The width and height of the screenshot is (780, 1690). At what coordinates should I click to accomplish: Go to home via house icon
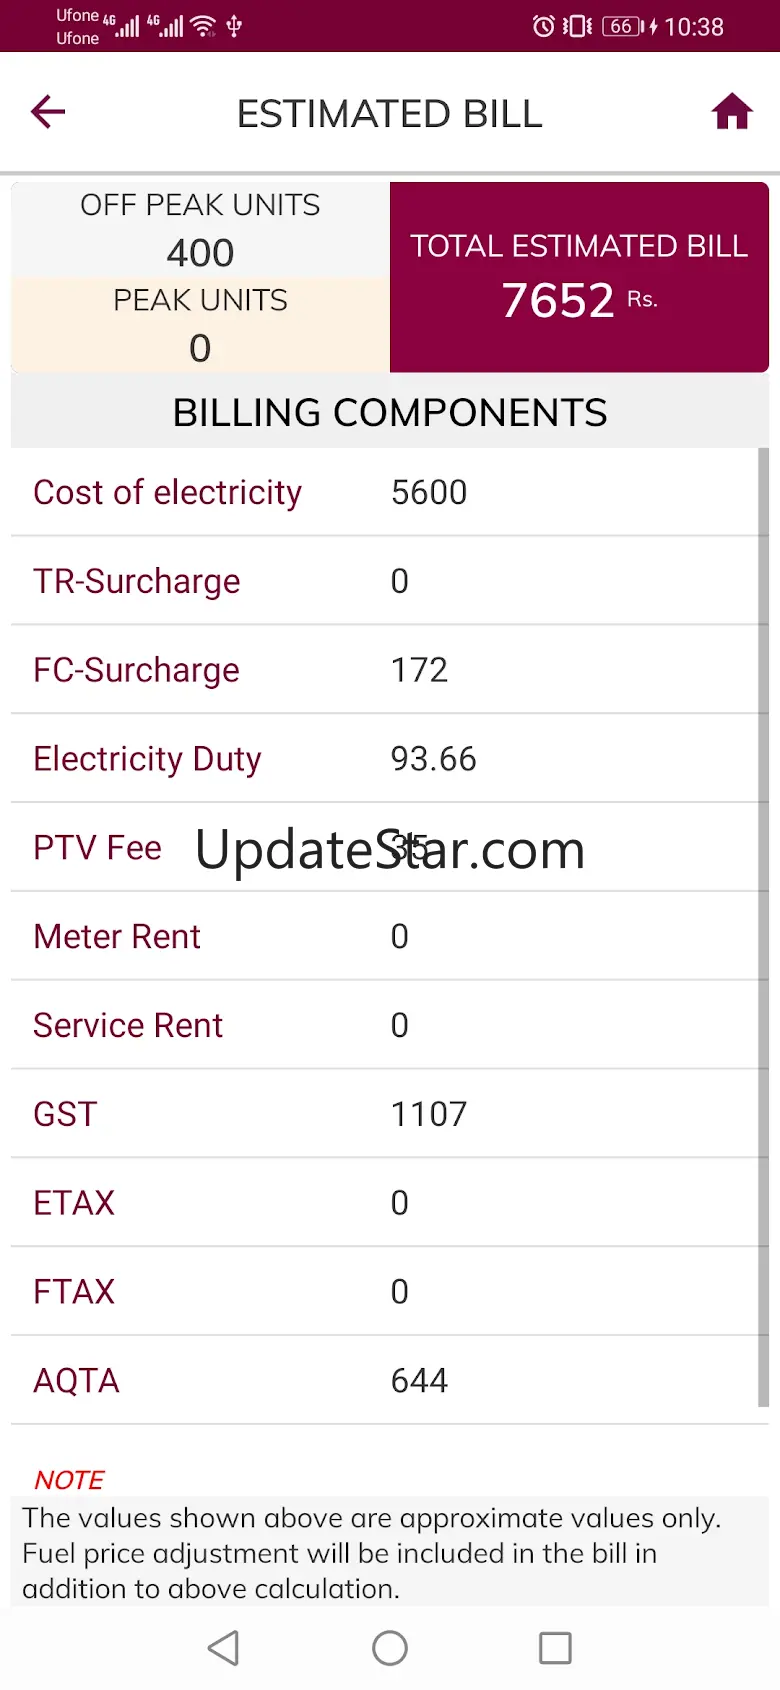pos(732,112)
